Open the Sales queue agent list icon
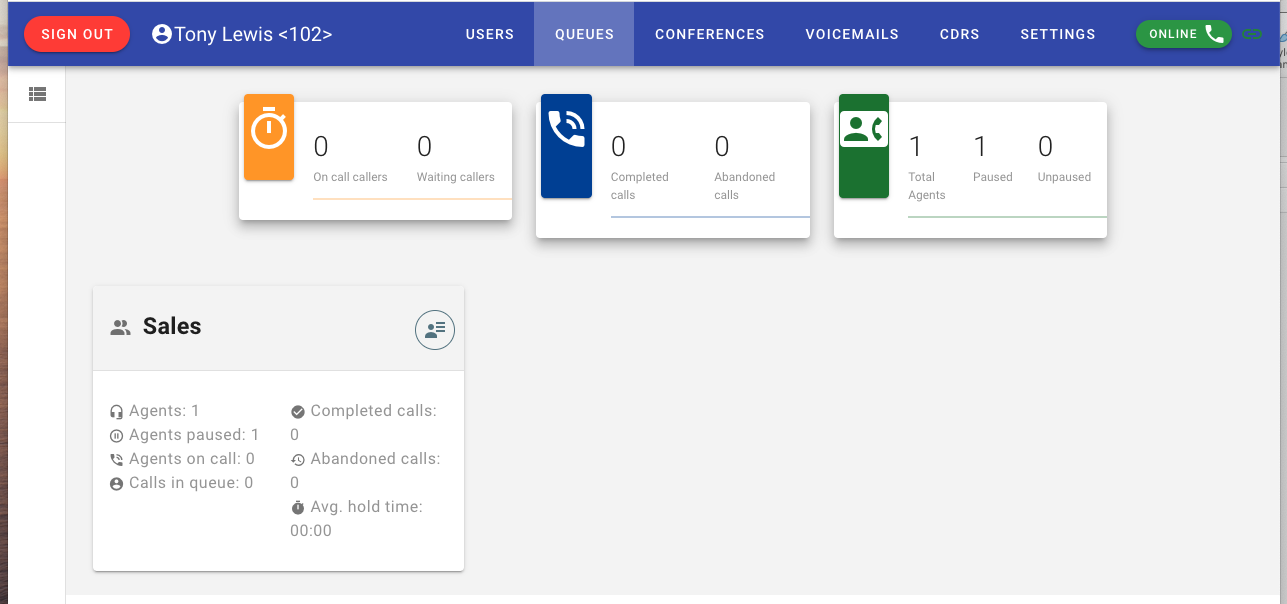Image resolution: width=1287 pixels, height=604 pixels. pyautogui.click(x=435, y=330)
